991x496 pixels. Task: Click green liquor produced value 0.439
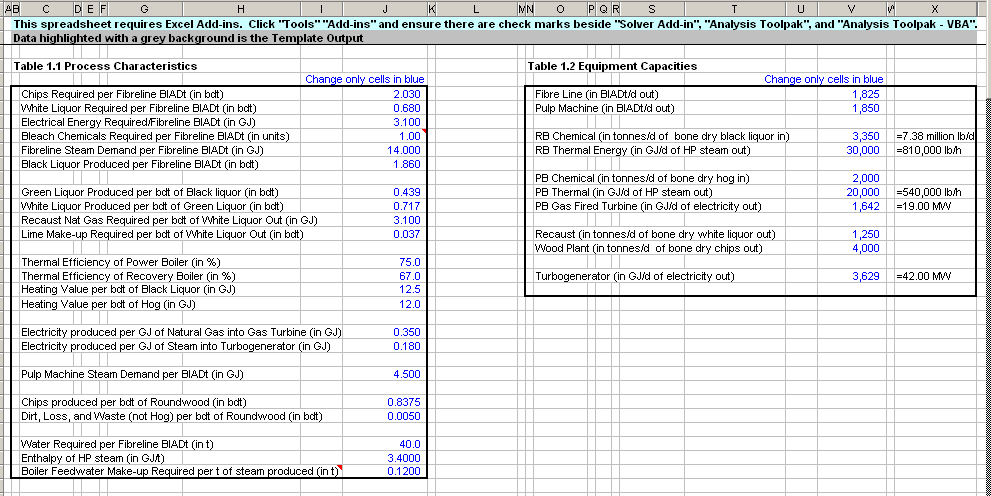pos(406,192)
